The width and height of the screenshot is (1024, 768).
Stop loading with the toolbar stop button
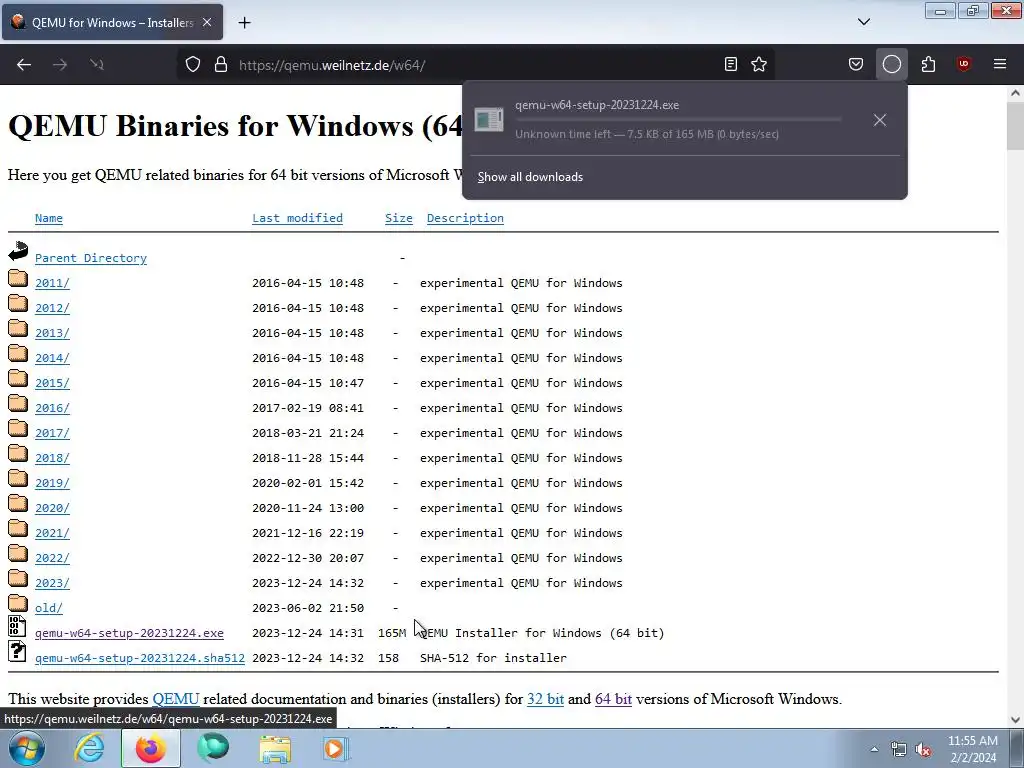(97, 64)
